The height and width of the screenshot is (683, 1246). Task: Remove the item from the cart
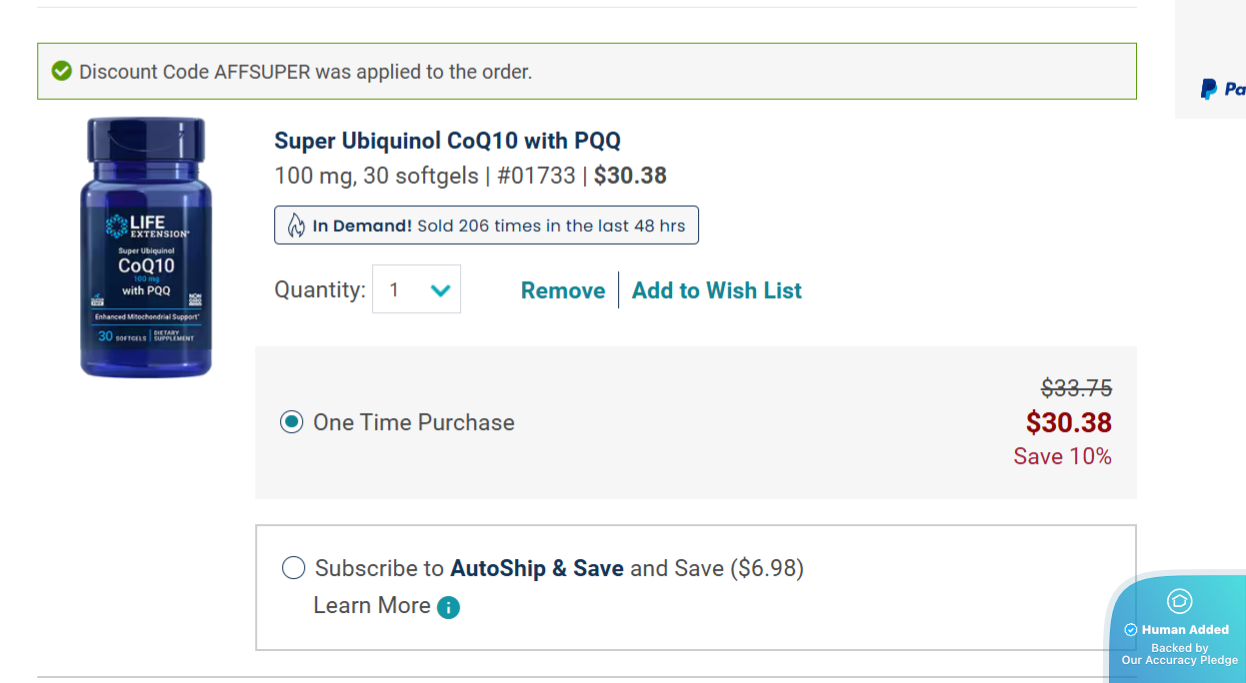[563, 290]
